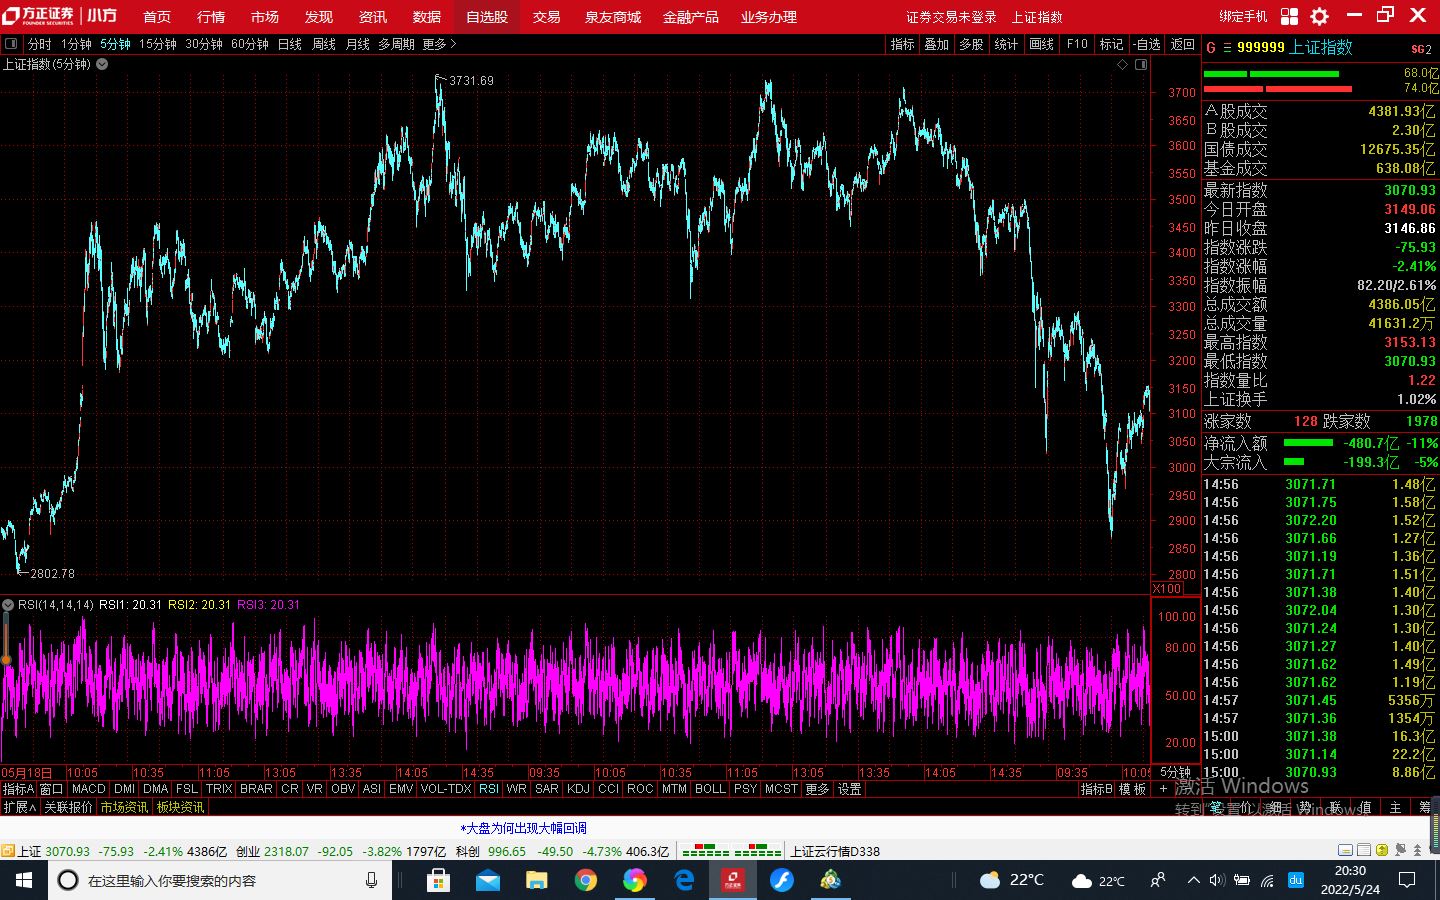Click 叠加 overlay button
The width and height of the screenshot is (1440, 900).
937,44
